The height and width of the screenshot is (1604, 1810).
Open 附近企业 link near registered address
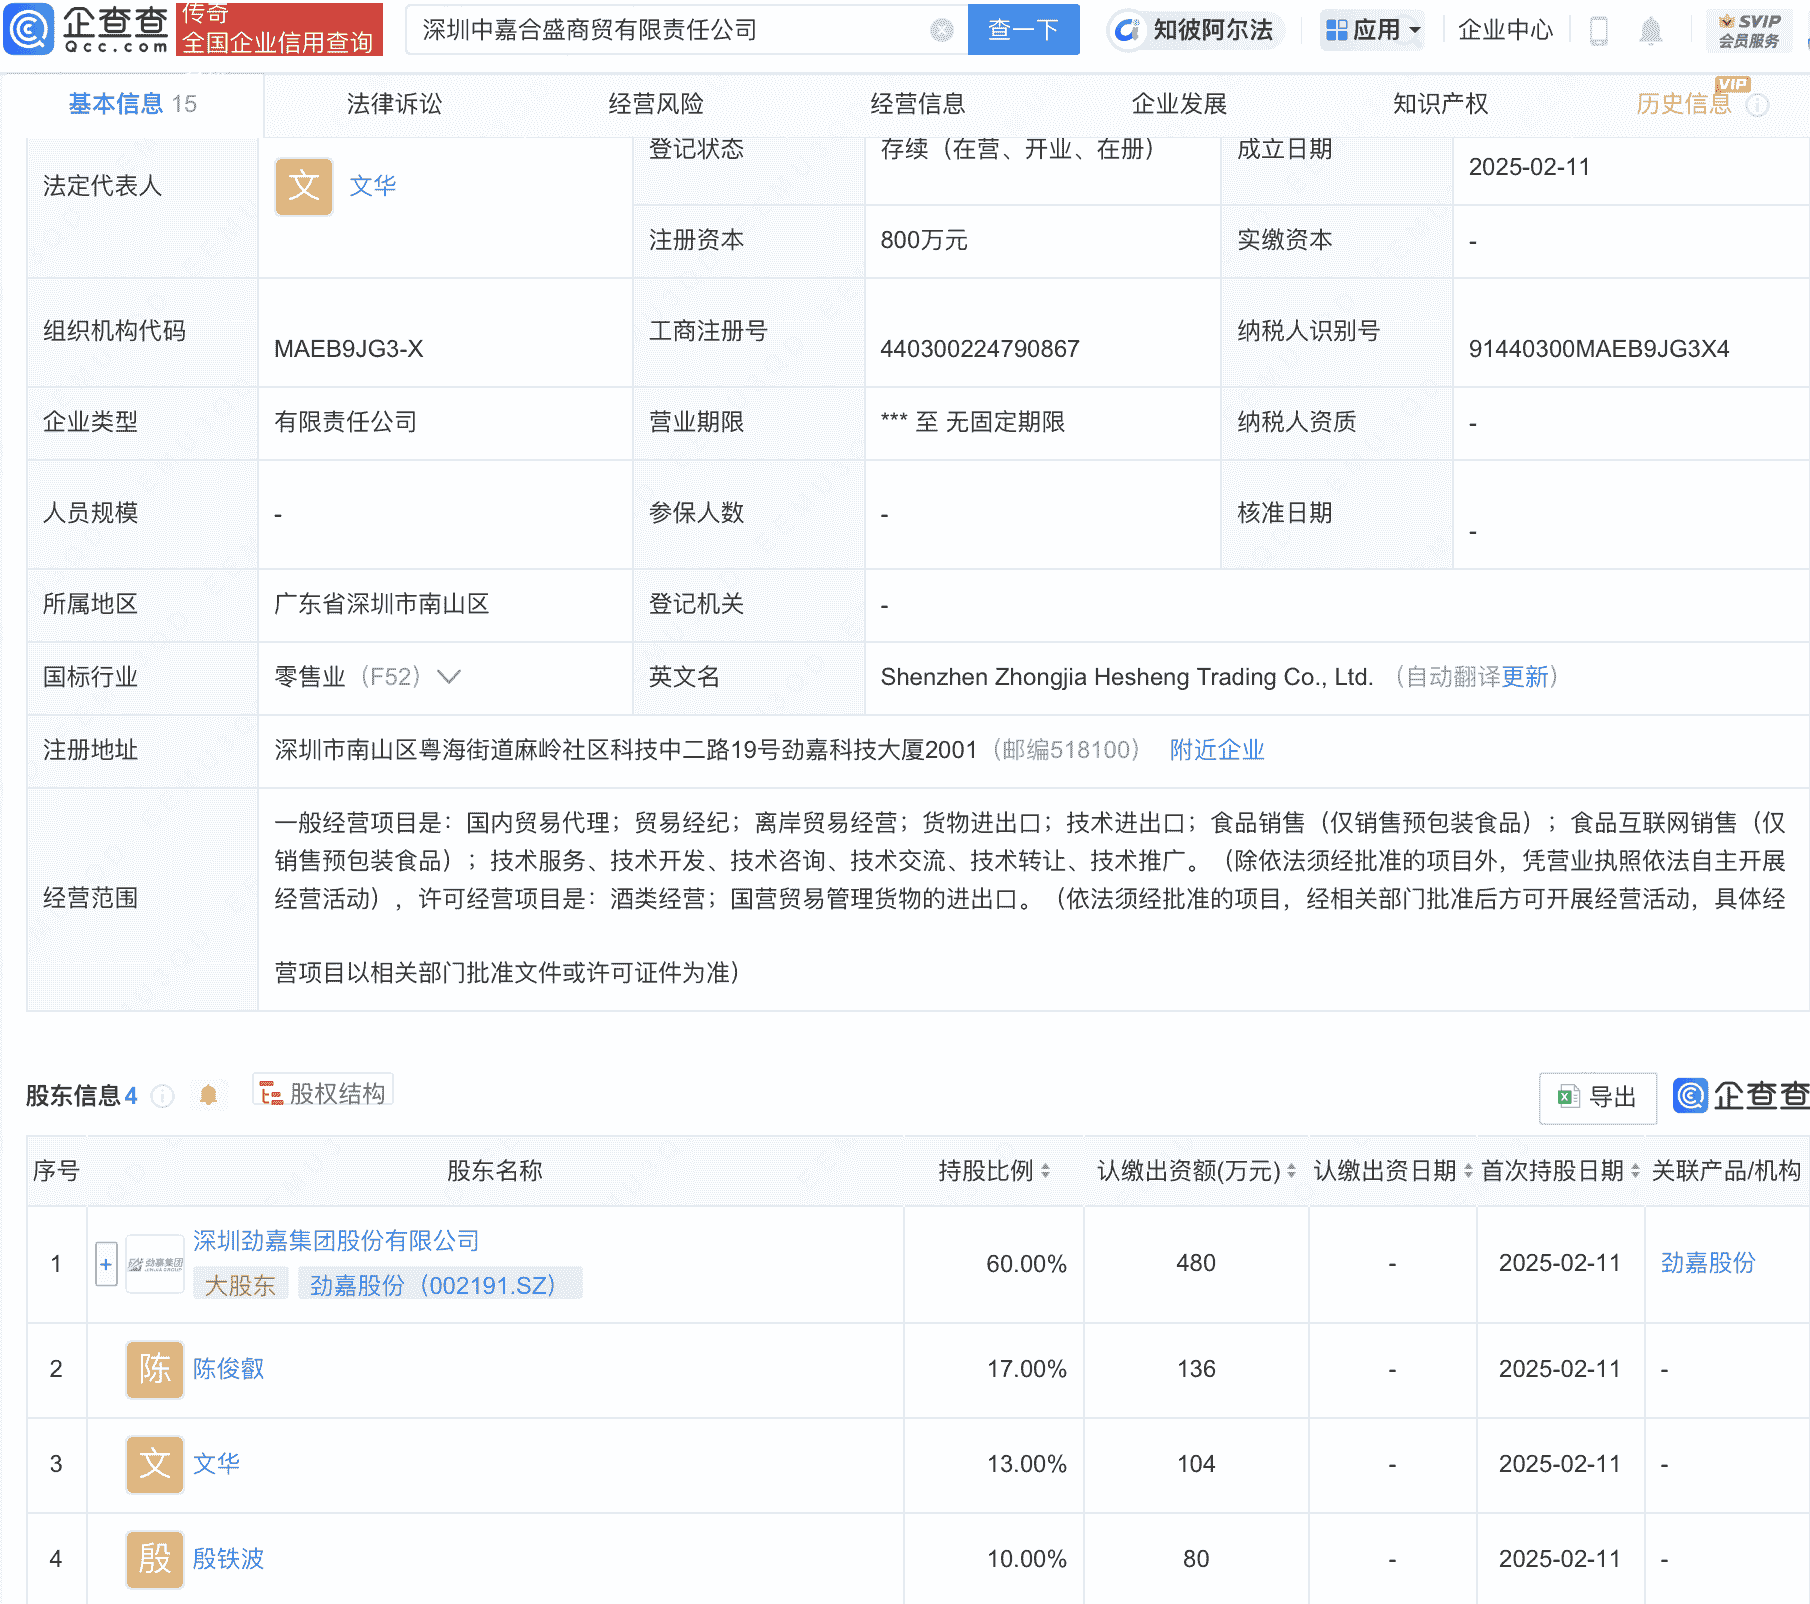(x=1215, y=750)
